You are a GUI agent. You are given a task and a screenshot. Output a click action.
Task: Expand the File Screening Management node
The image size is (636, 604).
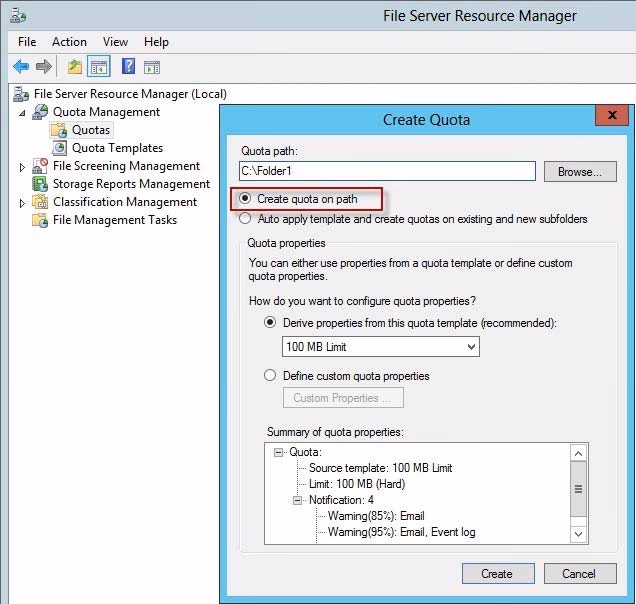pos(22,167)
